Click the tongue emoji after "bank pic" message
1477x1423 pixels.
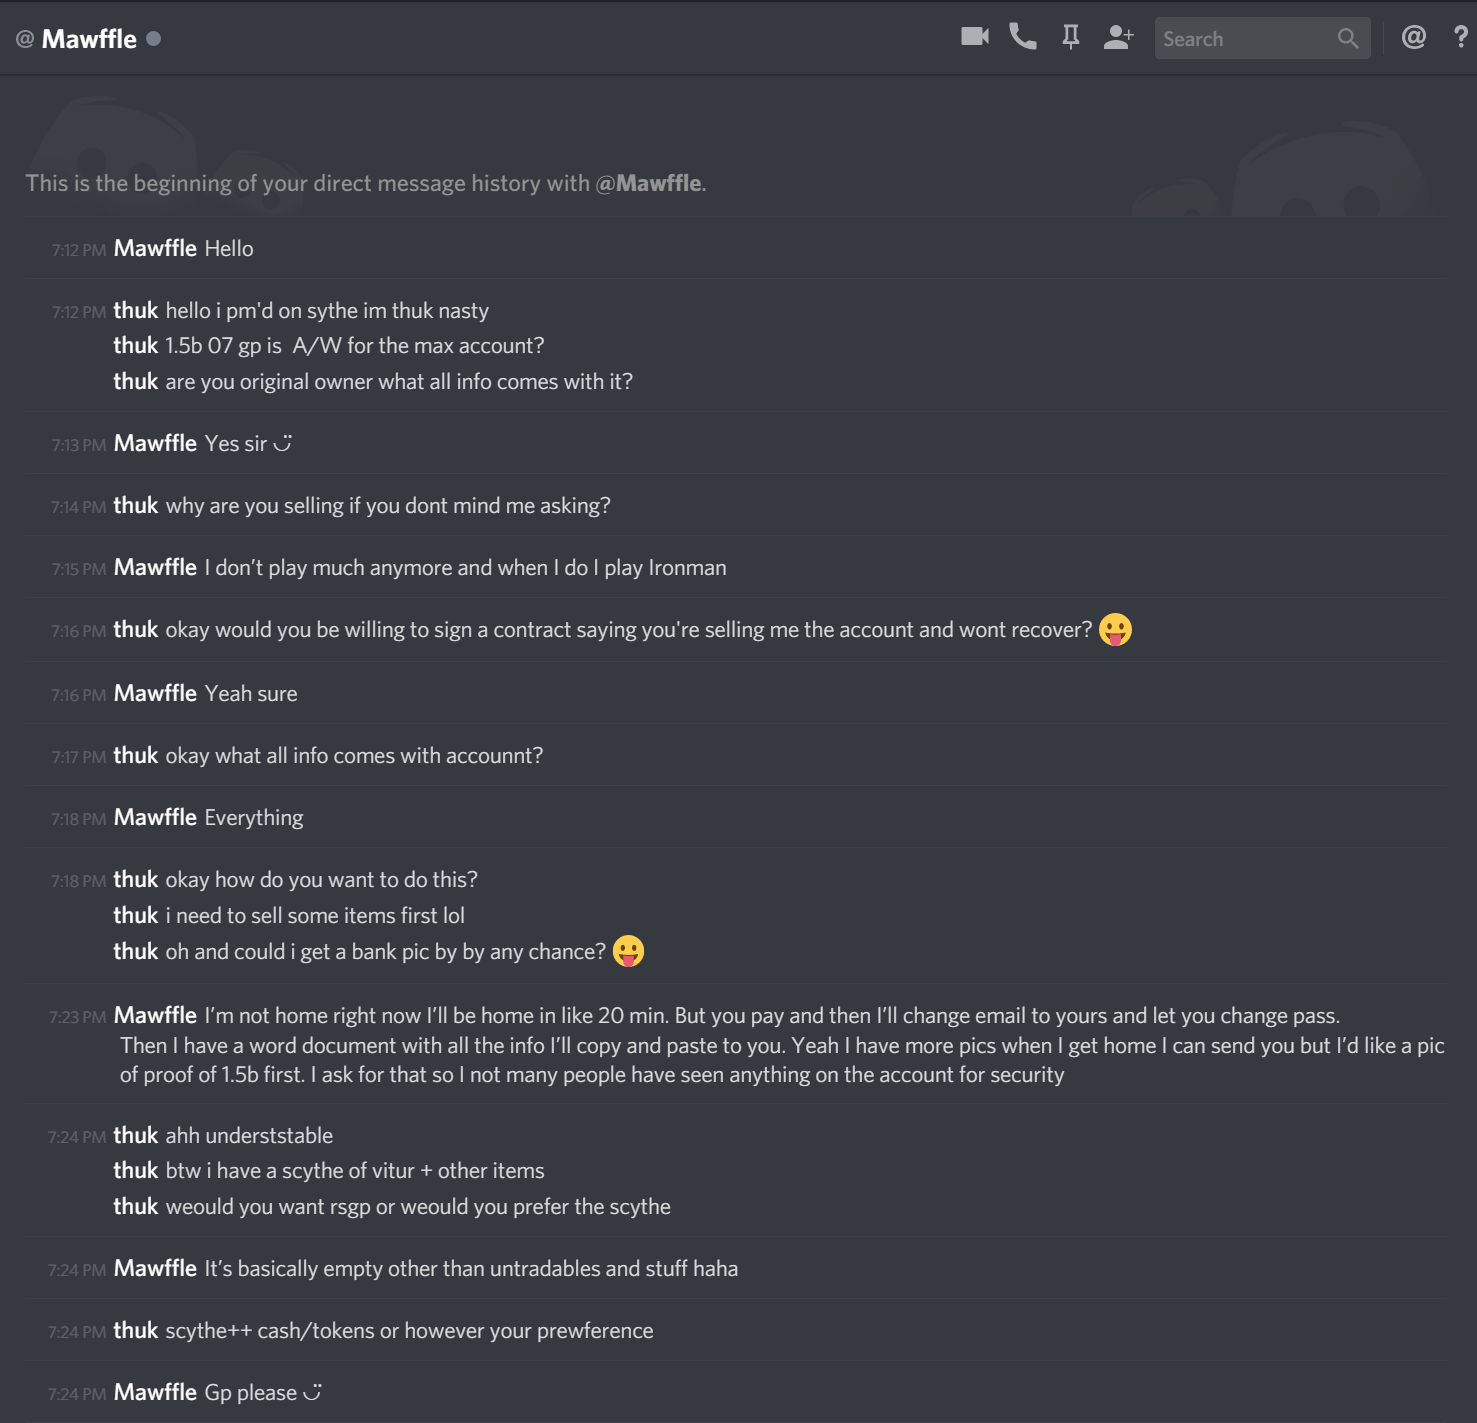click(628, 951)
